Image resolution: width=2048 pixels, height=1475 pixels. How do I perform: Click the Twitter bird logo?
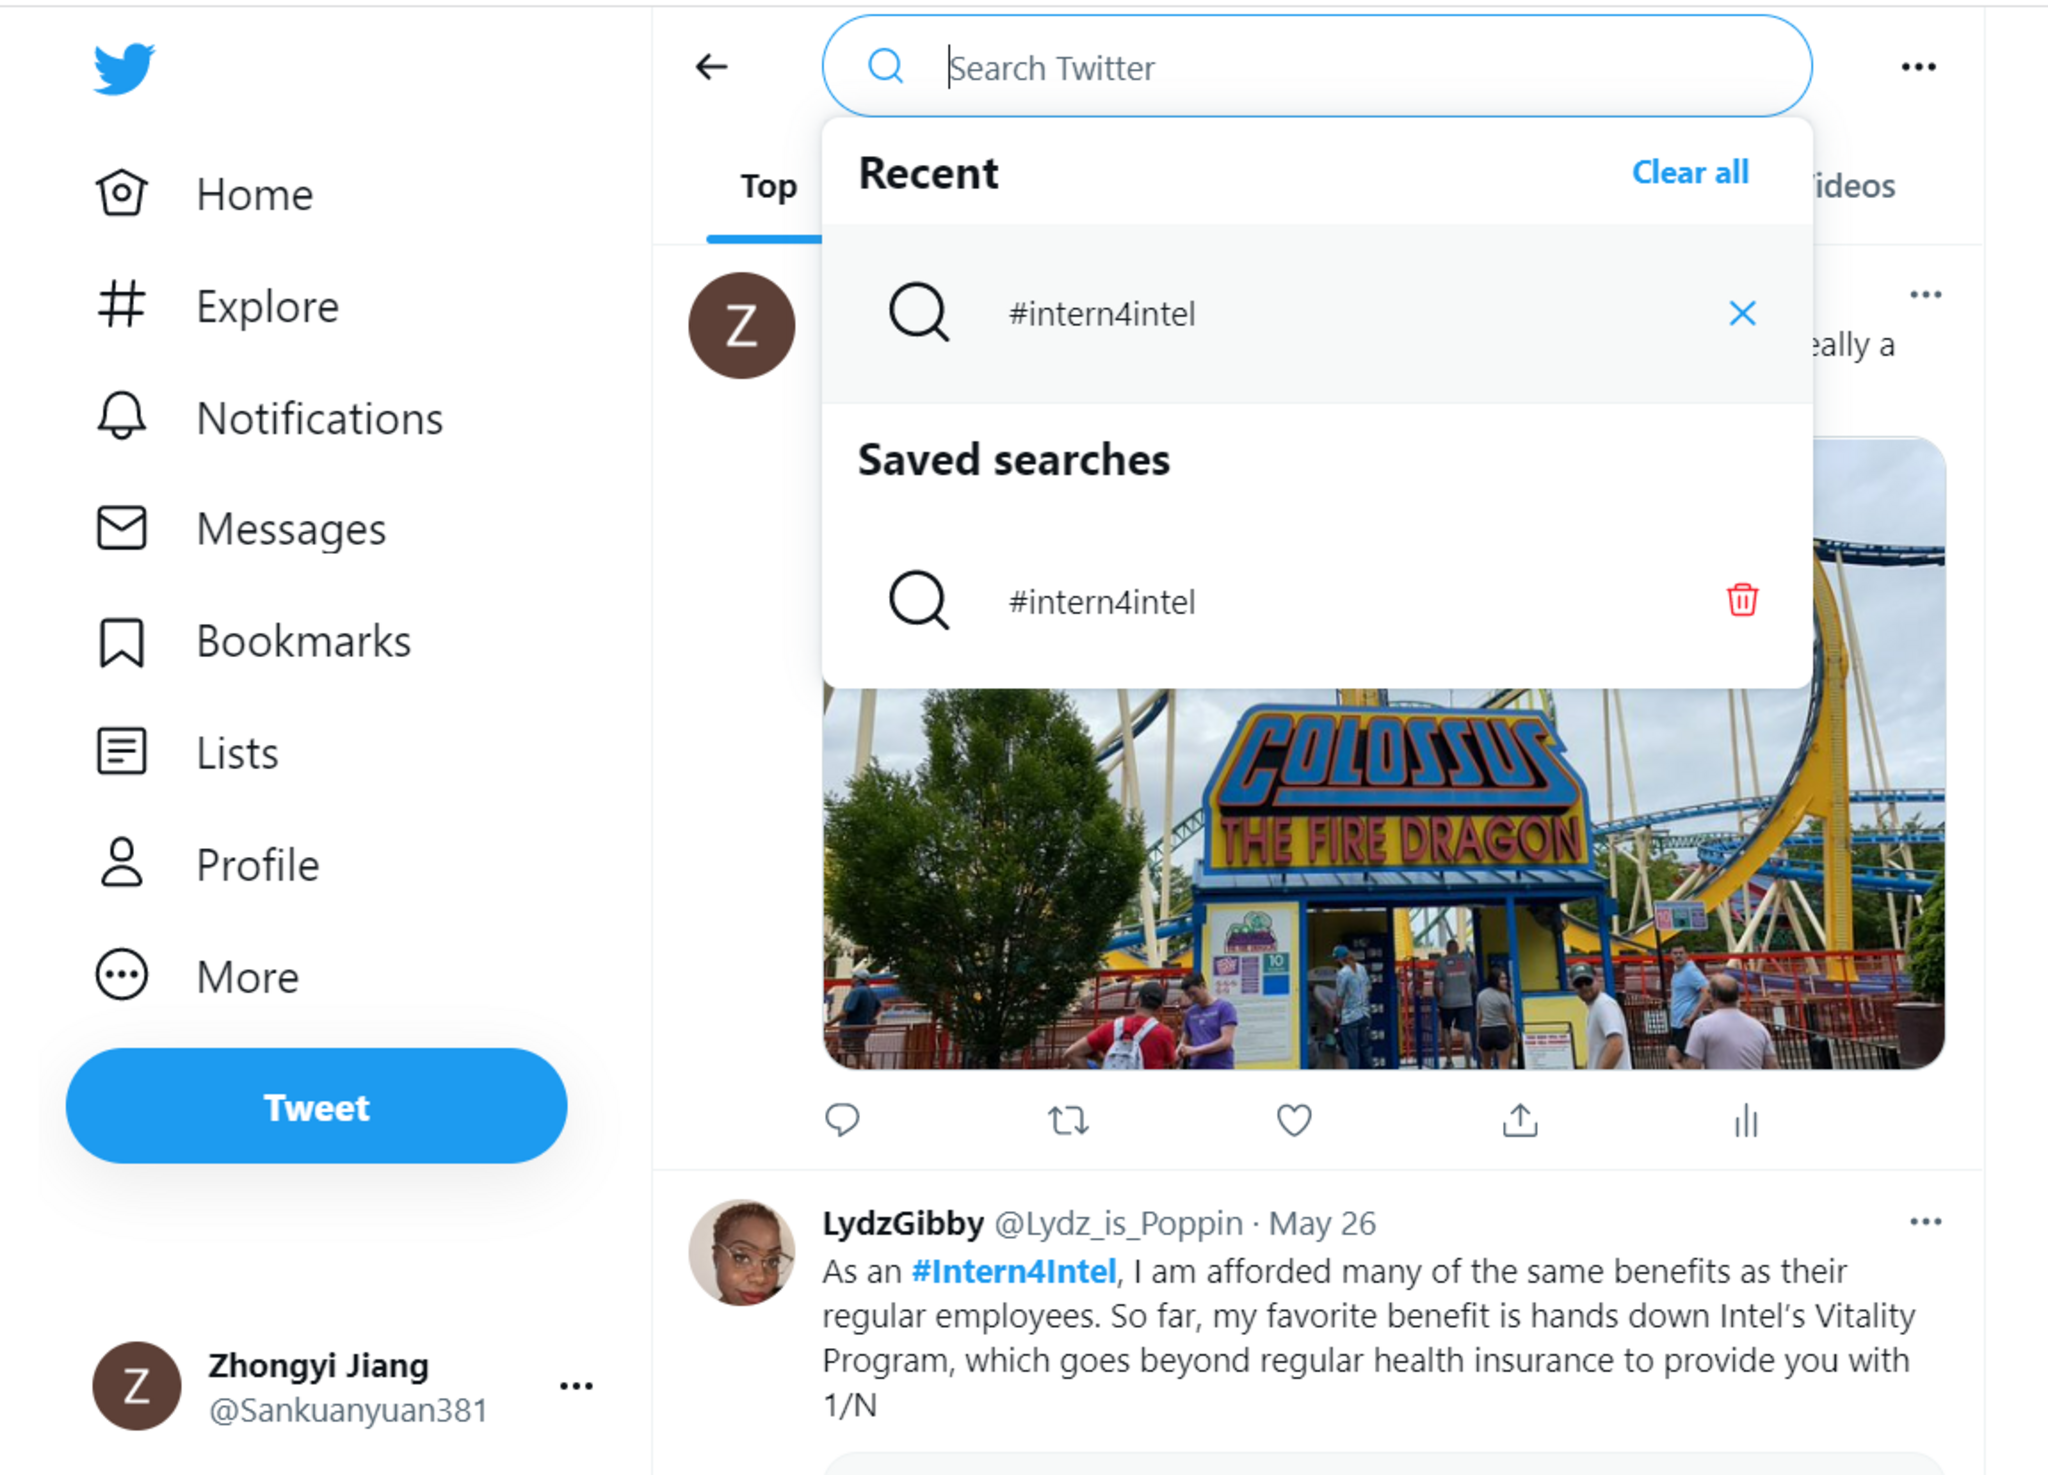(124, 68)
